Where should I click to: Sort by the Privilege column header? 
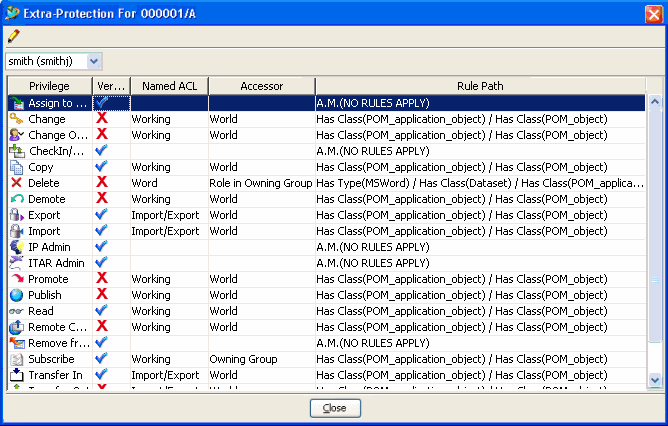tap(49, 86)
